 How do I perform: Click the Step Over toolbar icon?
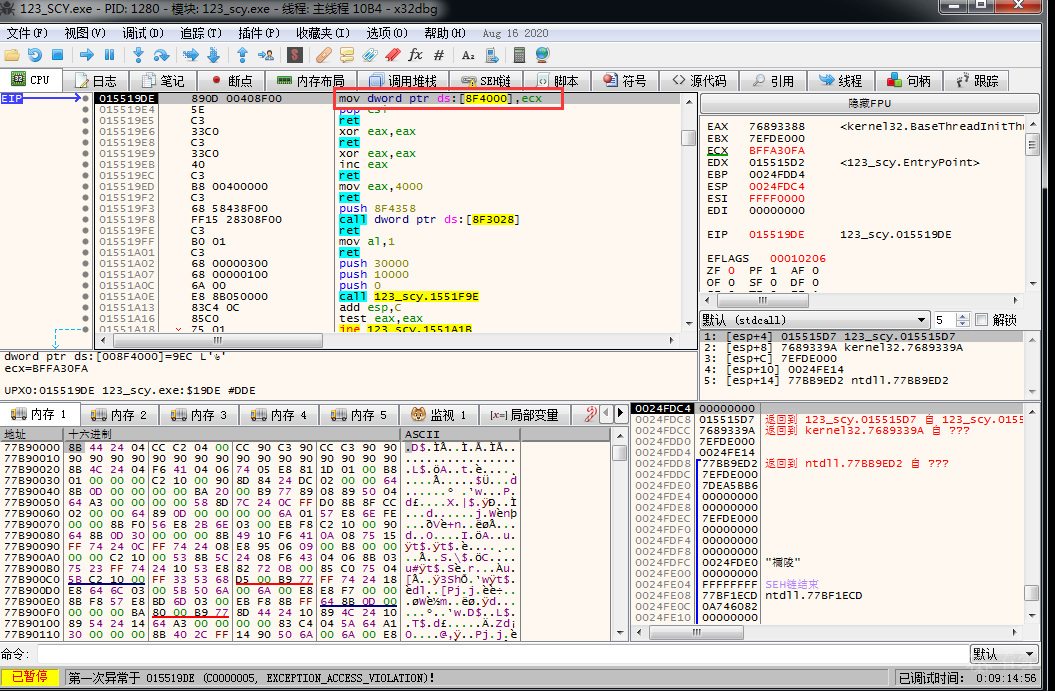(x=162, y=55)
